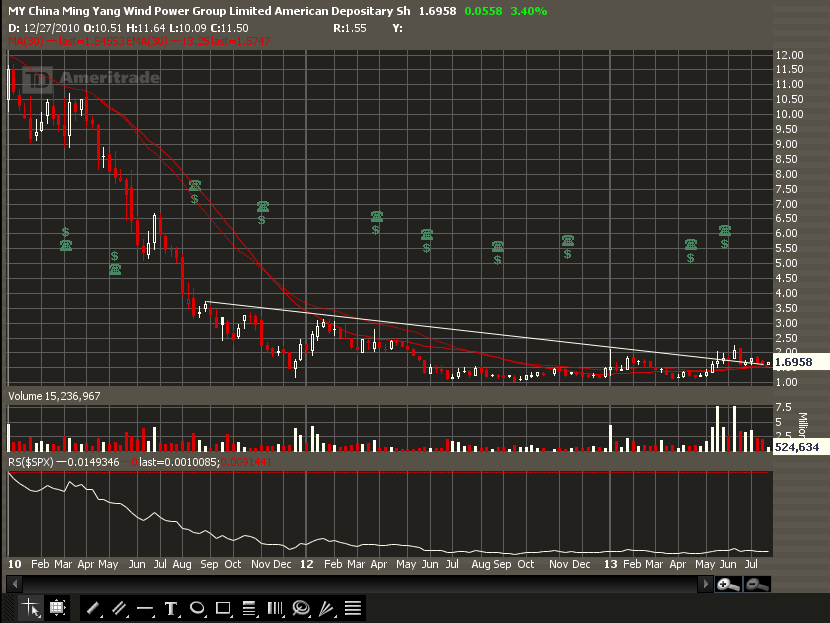Open the phone event marker at 6.50 level

pyautogui.click(x=377, y=216)
